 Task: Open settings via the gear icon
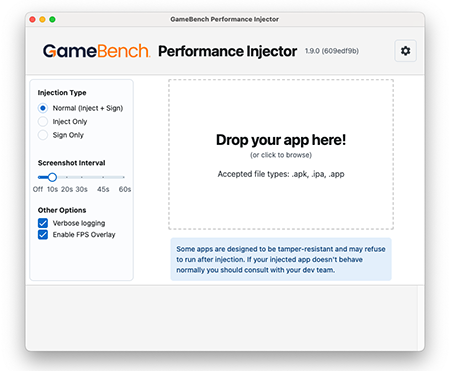[405, 51]
